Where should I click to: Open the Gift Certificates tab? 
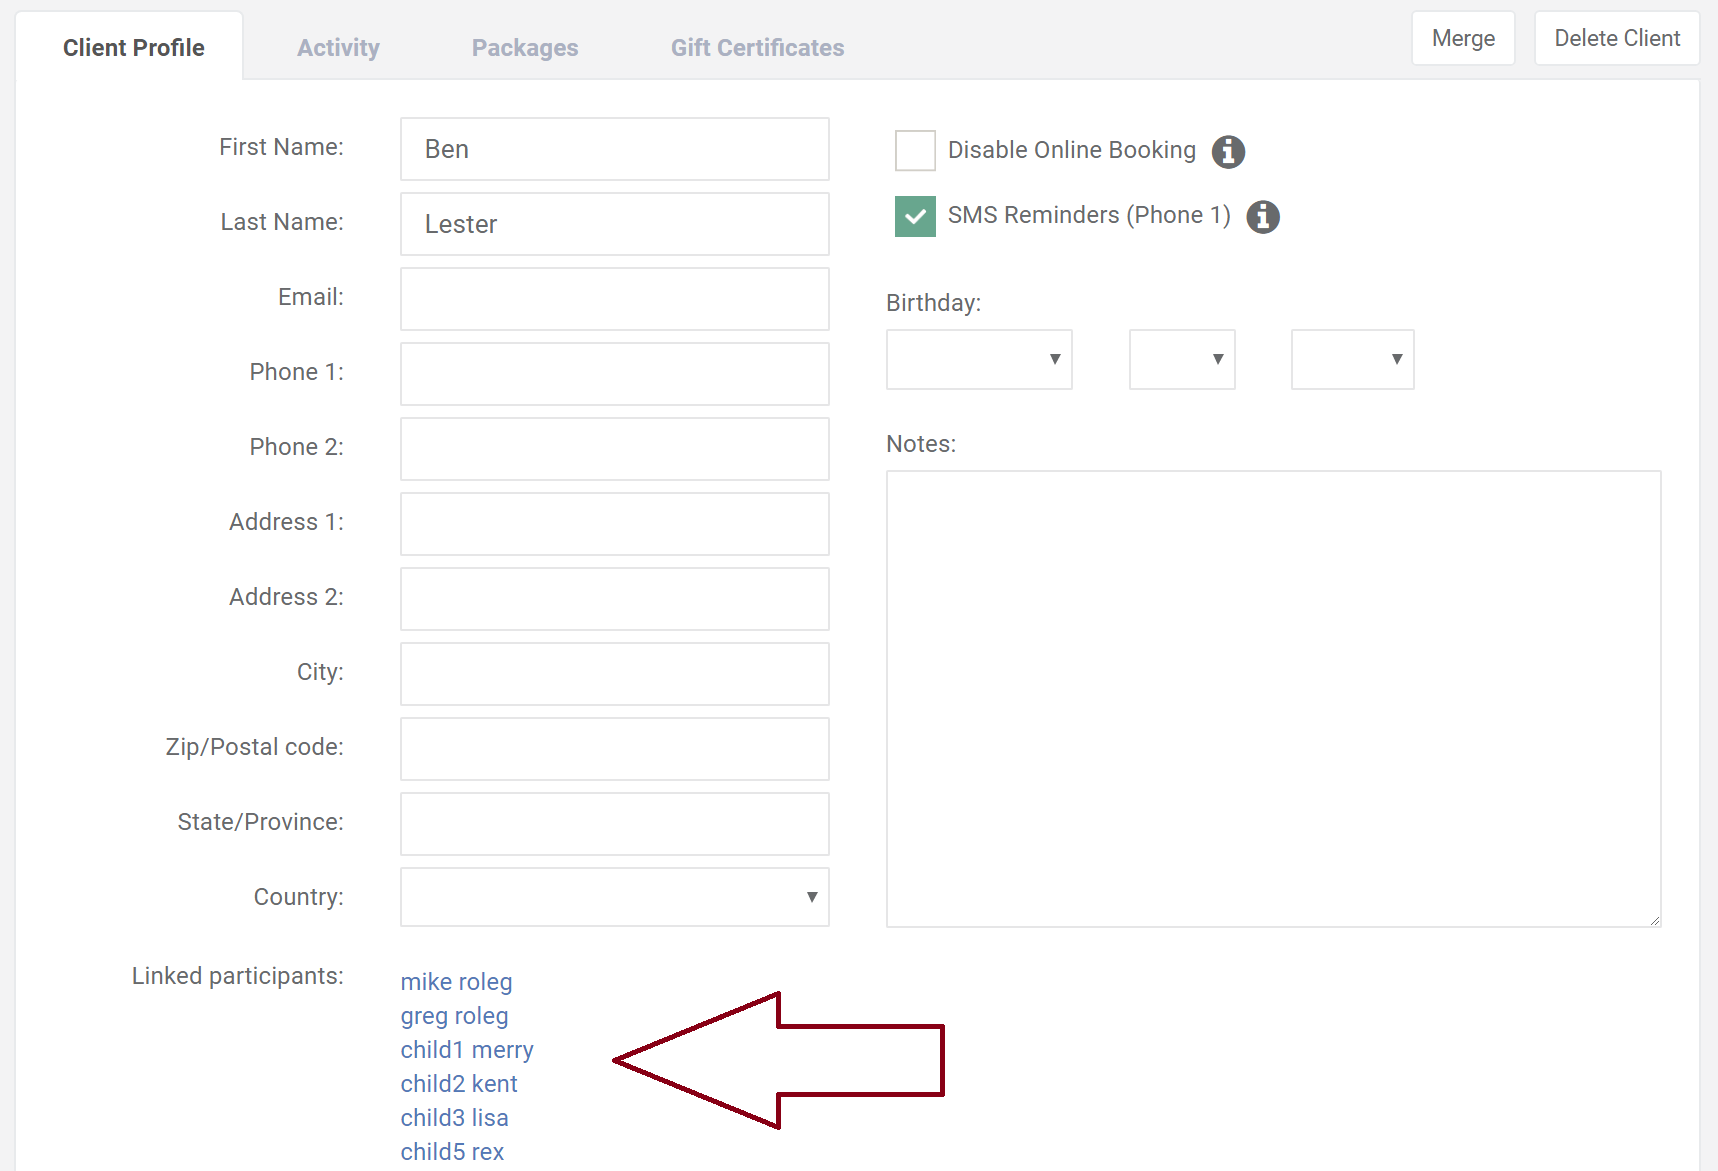coord(757,48)
